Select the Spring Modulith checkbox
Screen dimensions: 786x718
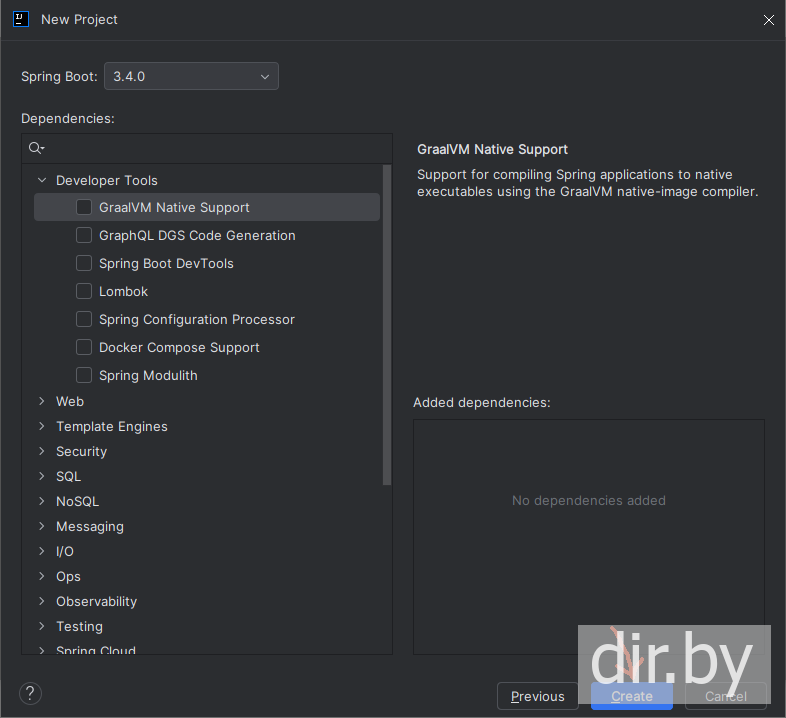click(84, 375)
